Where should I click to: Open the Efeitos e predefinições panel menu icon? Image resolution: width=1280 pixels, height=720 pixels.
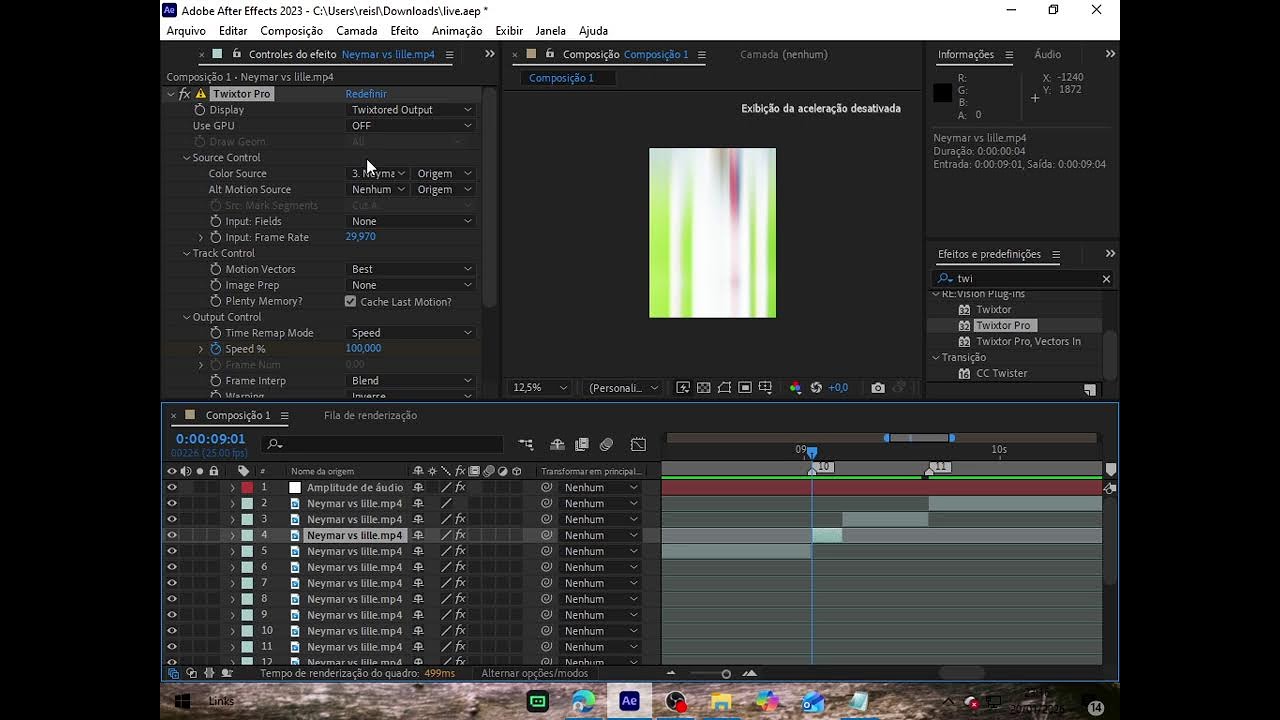[x=1056, y=254]
